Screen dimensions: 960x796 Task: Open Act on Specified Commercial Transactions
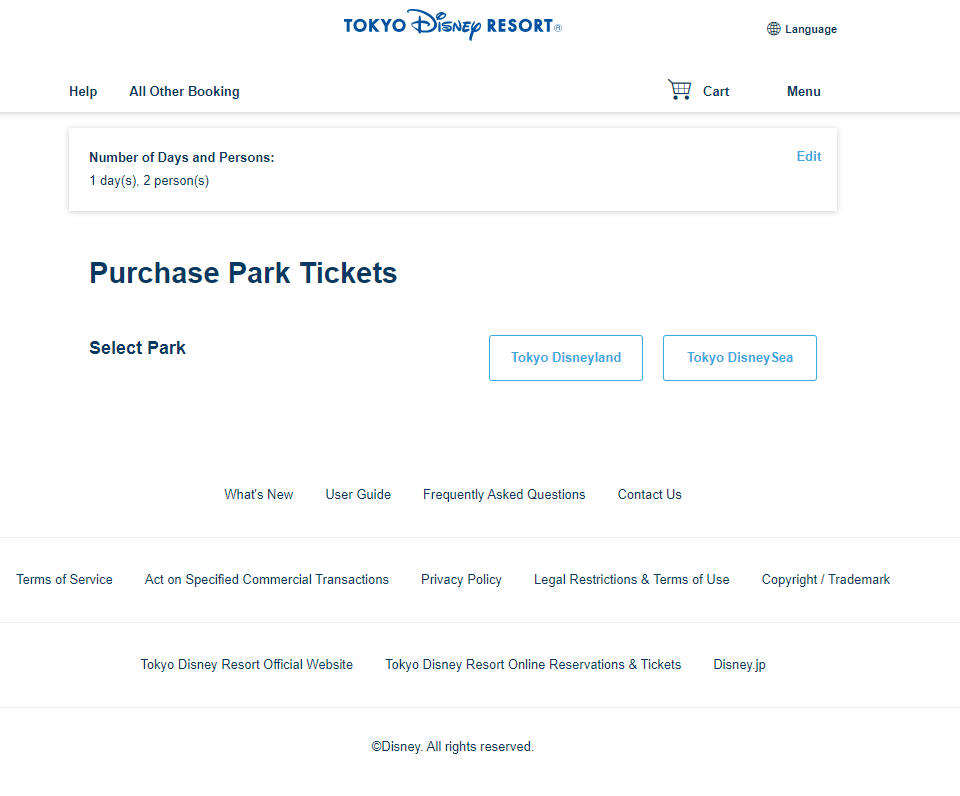tap(266, 579)
